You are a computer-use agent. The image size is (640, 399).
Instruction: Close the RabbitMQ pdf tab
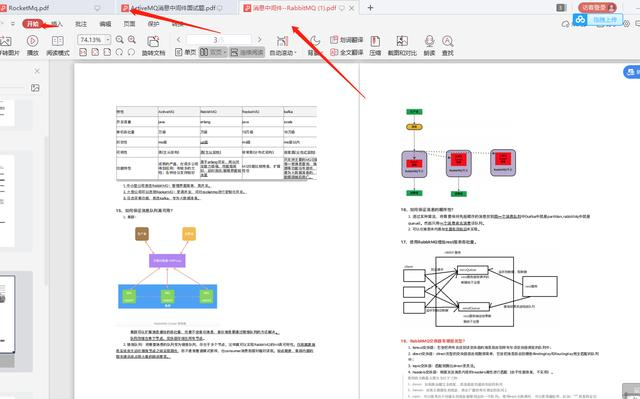(x=351, y=8)
